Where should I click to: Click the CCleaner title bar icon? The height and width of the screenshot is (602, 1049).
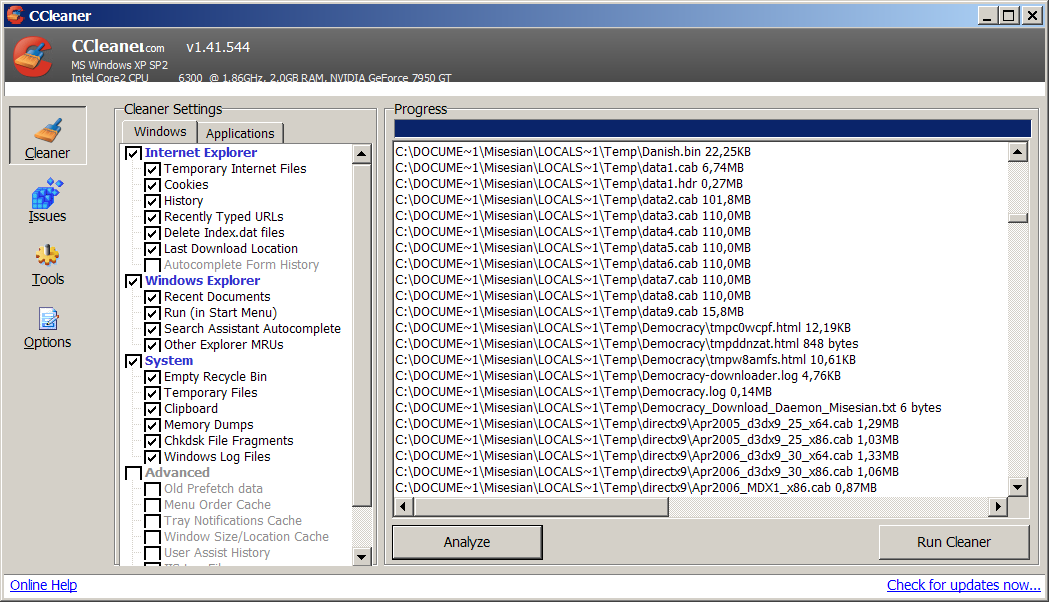point(15,15)
